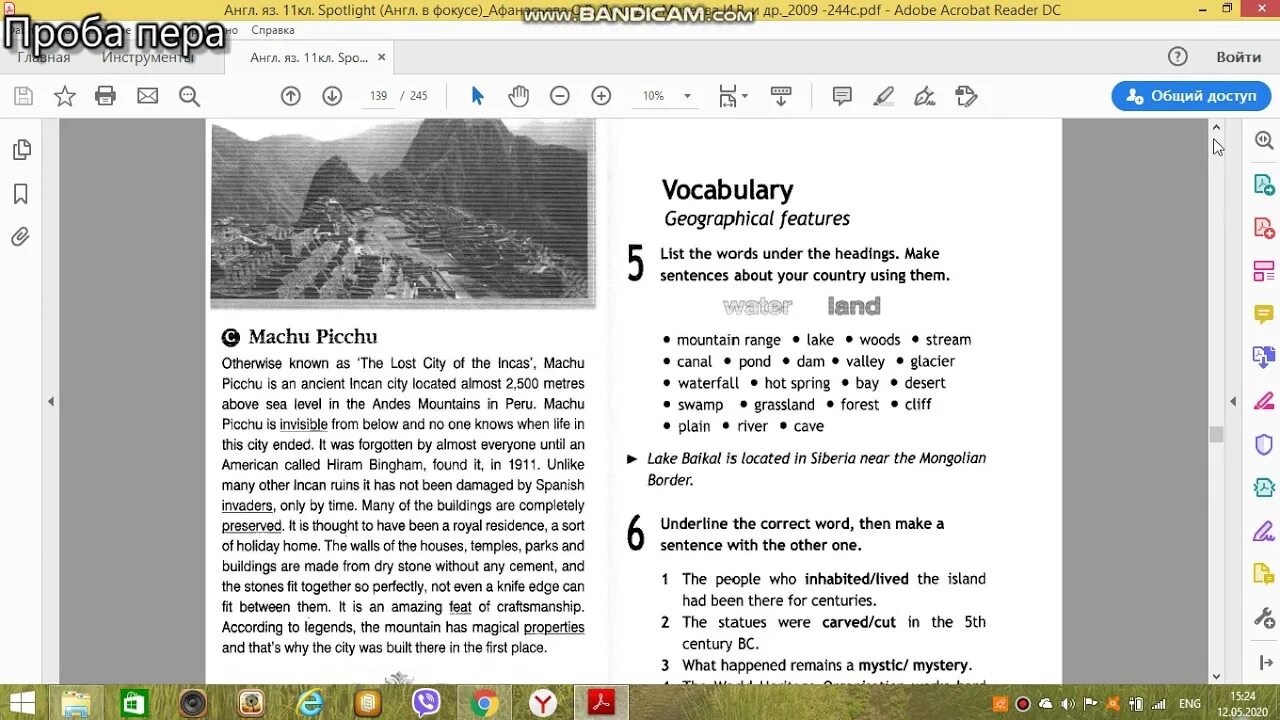1280x720 pixels.
Task: Switch to the Главная tab
Action: (x=44, y=57)
